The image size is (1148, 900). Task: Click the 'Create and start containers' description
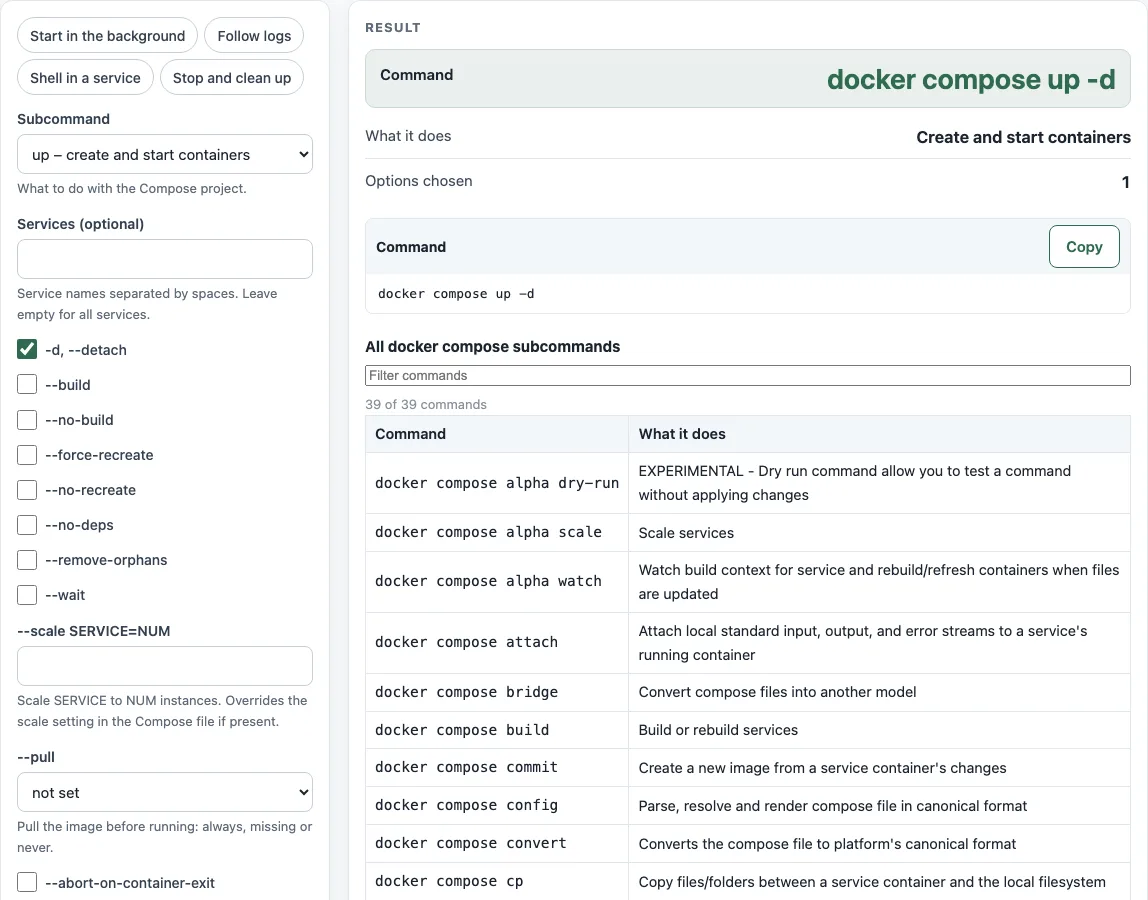1023,137
